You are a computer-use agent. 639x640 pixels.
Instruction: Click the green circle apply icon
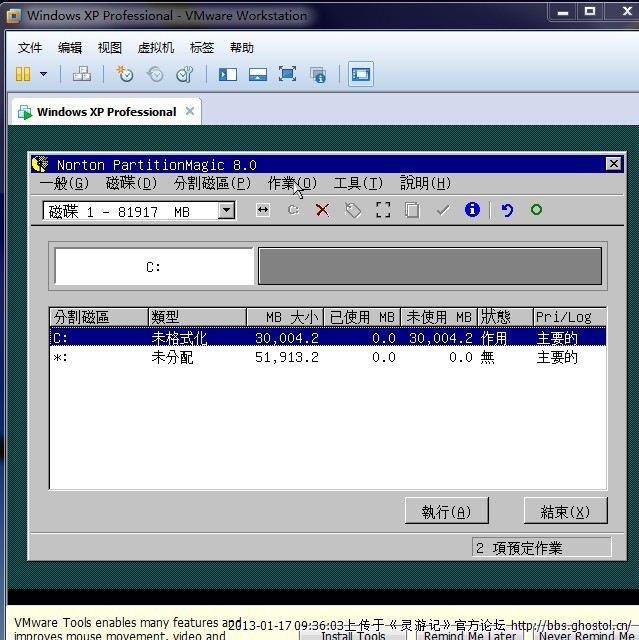[536, 210]
